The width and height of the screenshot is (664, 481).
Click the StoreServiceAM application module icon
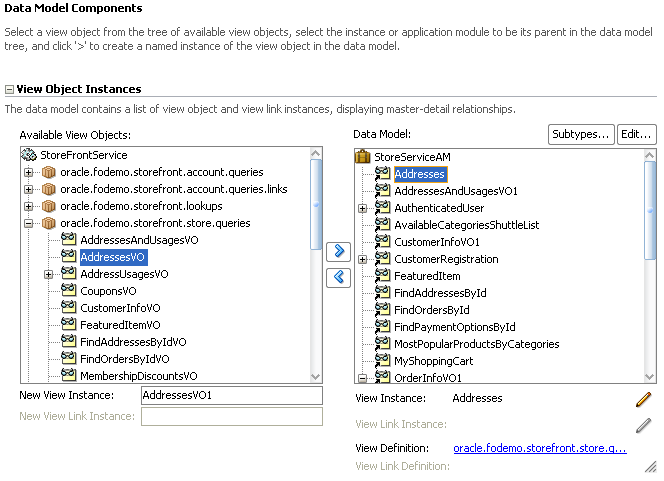(x=362, y=157)
